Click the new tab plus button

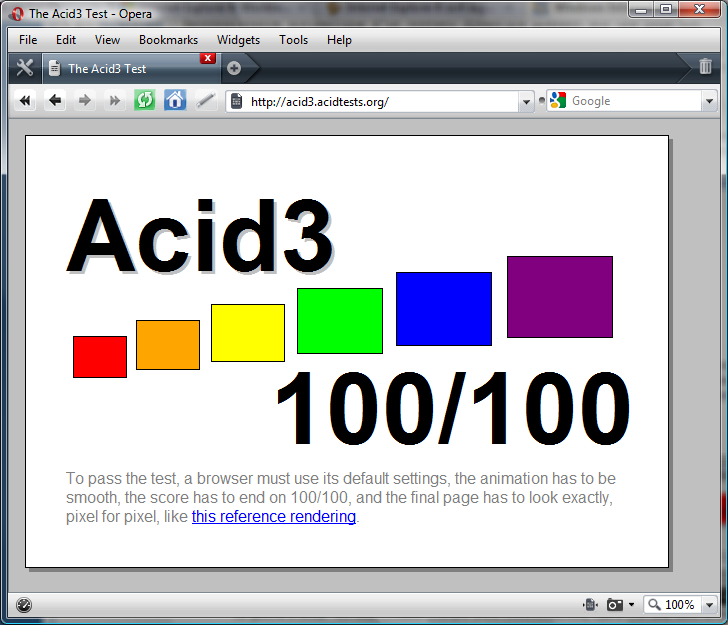[233, 68]
